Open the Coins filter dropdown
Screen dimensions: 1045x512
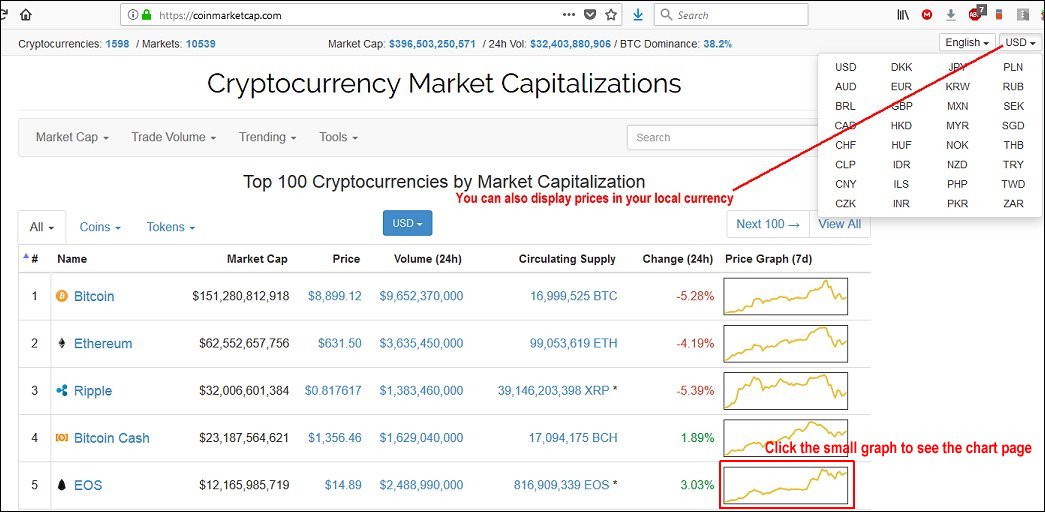pyautogui.click(x=100, y=227)
